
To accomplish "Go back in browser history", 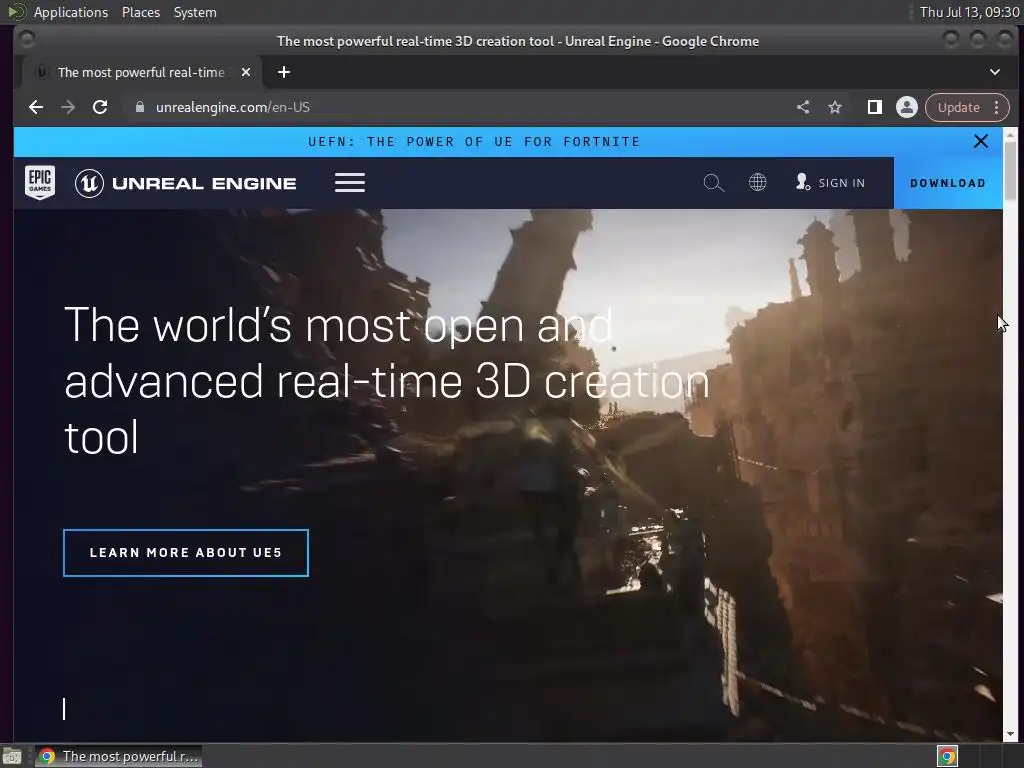I will pos(36,107).
